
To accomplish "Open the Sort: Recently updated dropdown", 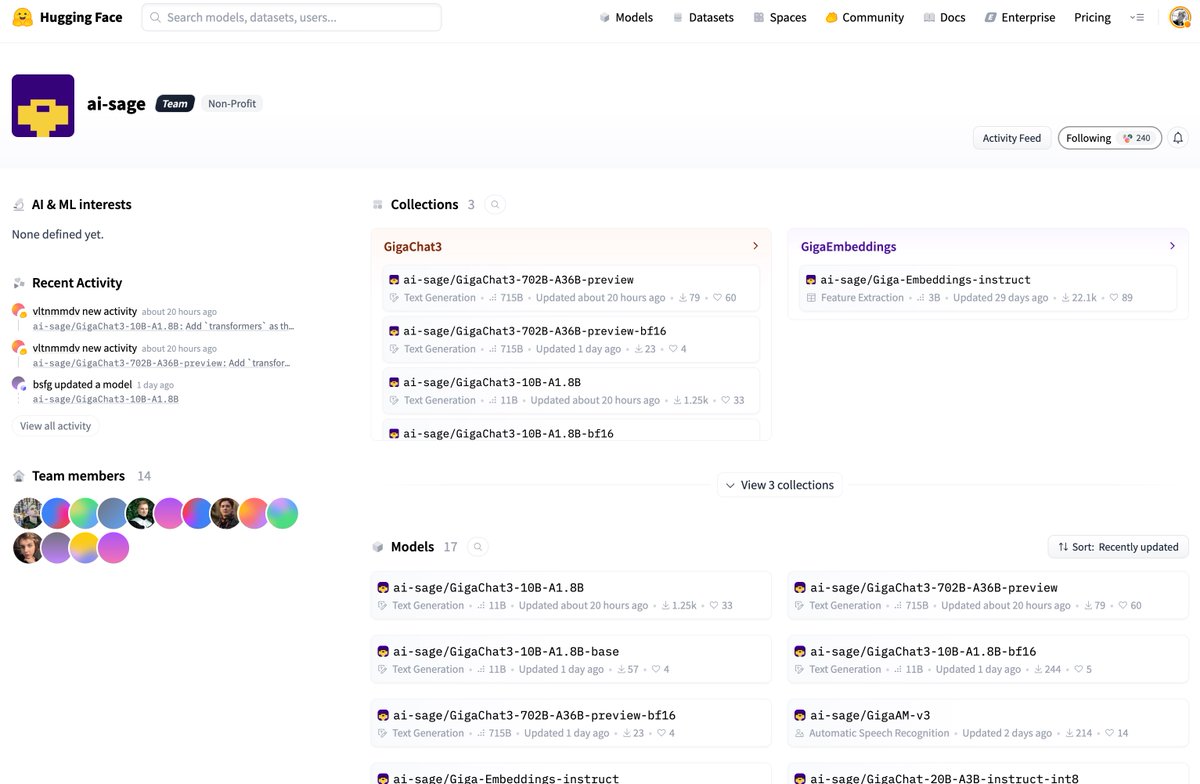I will pyautogui.click(x=1118, y=547).
